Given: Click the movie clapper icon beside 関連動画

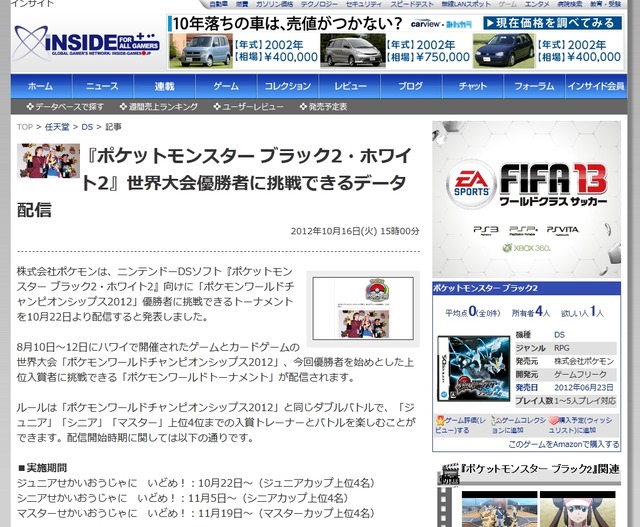Looking at the screenshot, I should tap(449, 474).
